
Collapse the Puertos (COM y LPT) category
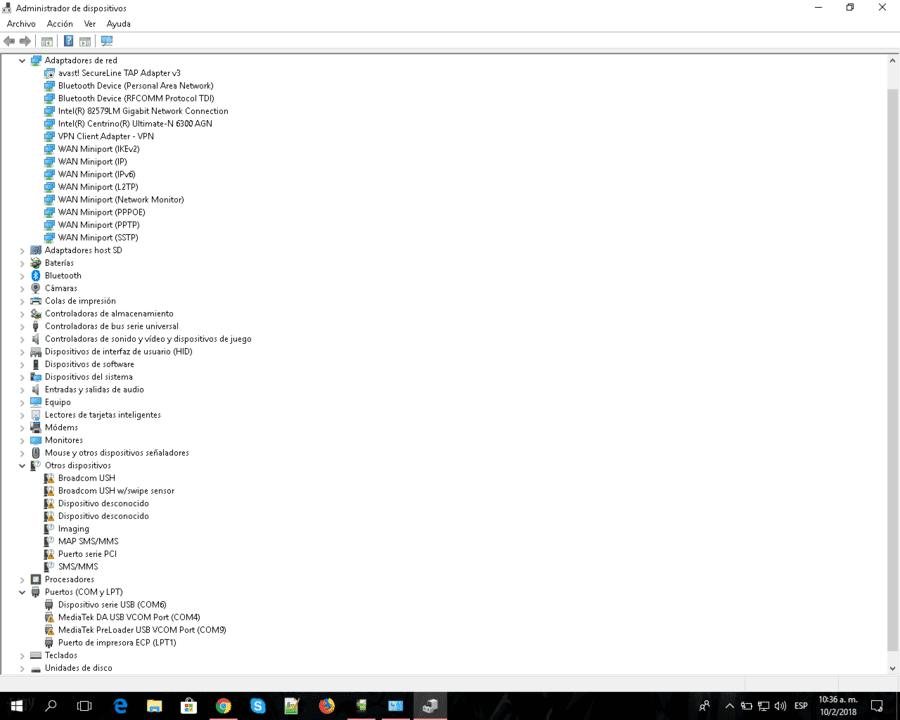point(22,592)
